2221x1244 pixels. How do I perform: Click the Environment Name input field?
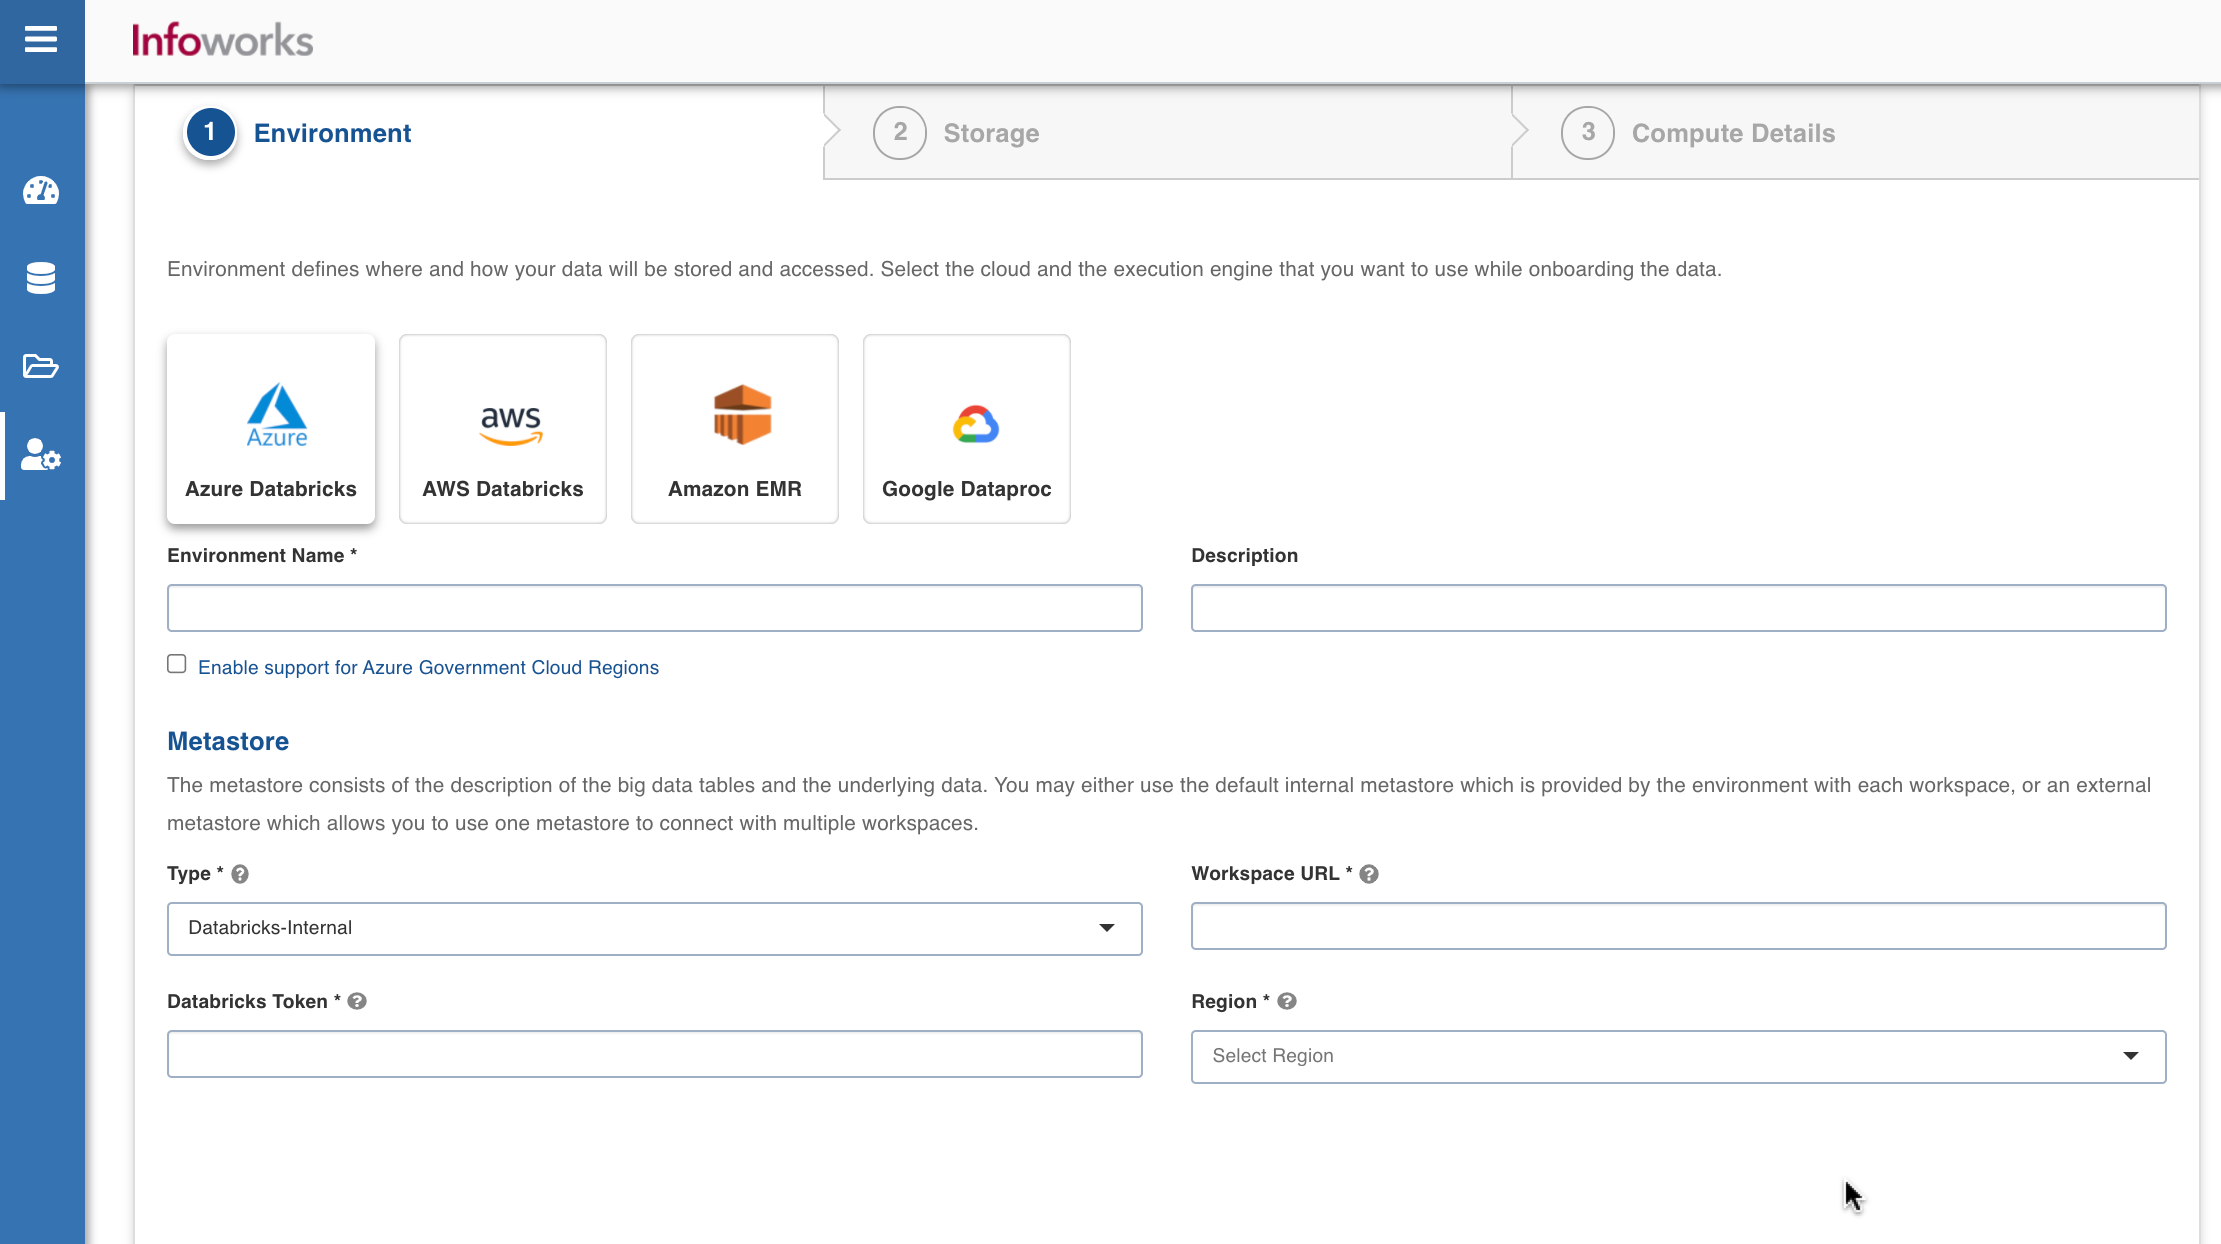[x=655, y=608]
